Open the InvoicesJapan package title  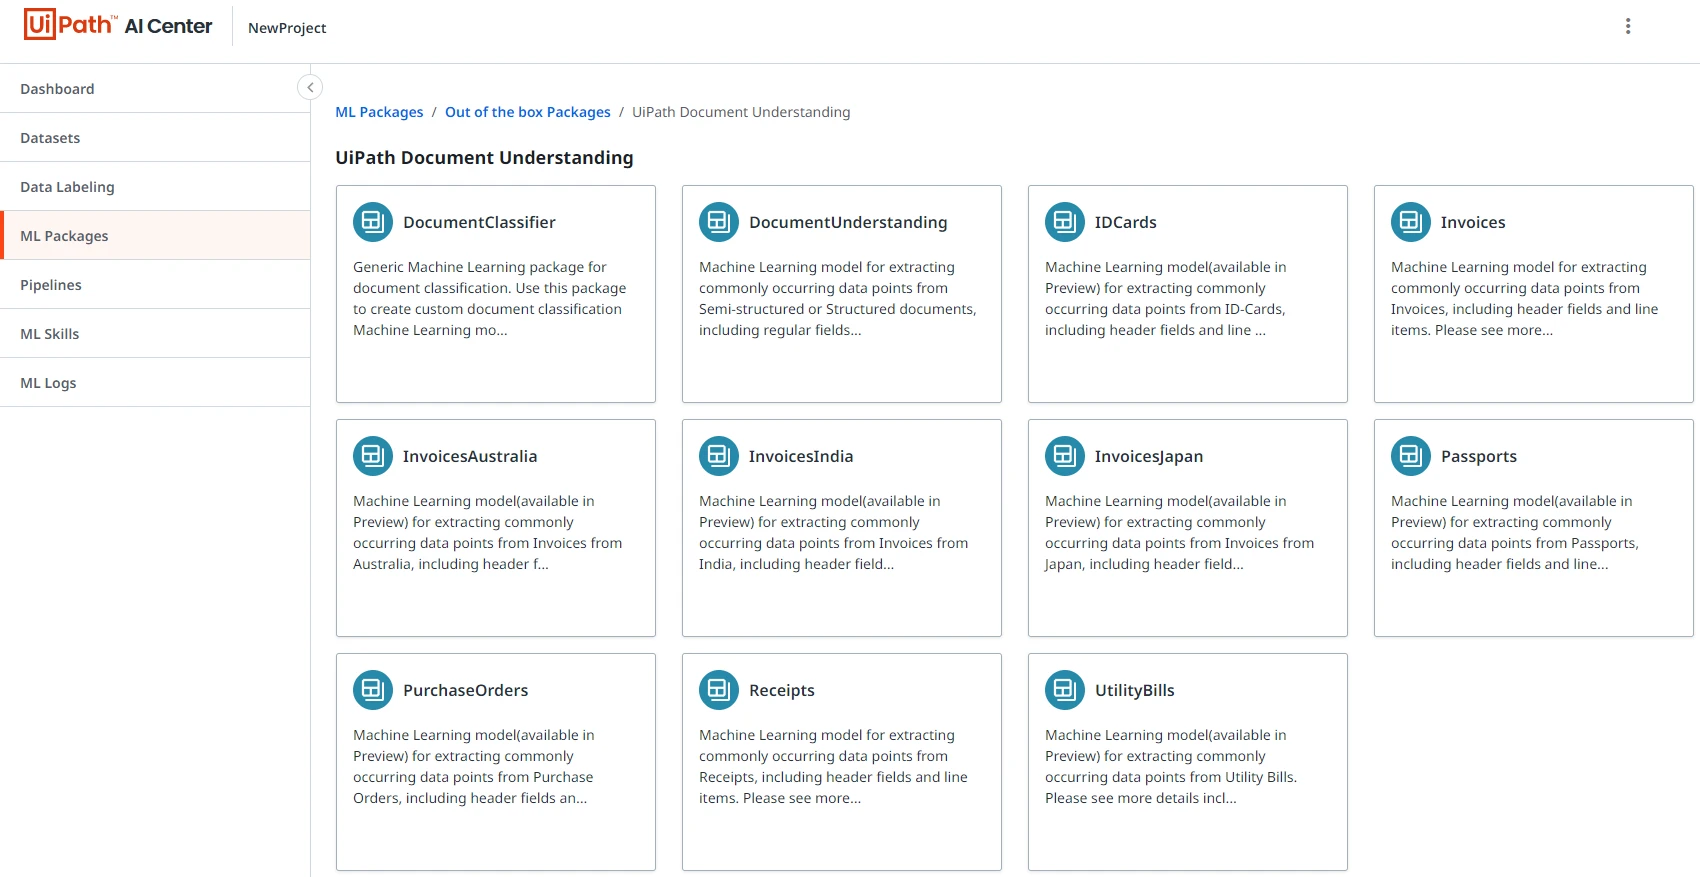(1149, 456)
